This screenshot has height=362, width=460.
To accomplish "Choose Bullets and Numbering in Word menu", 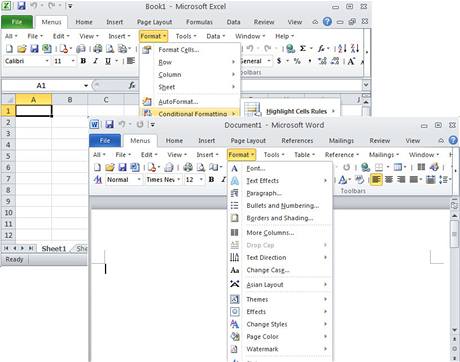I will pos(279,206).
